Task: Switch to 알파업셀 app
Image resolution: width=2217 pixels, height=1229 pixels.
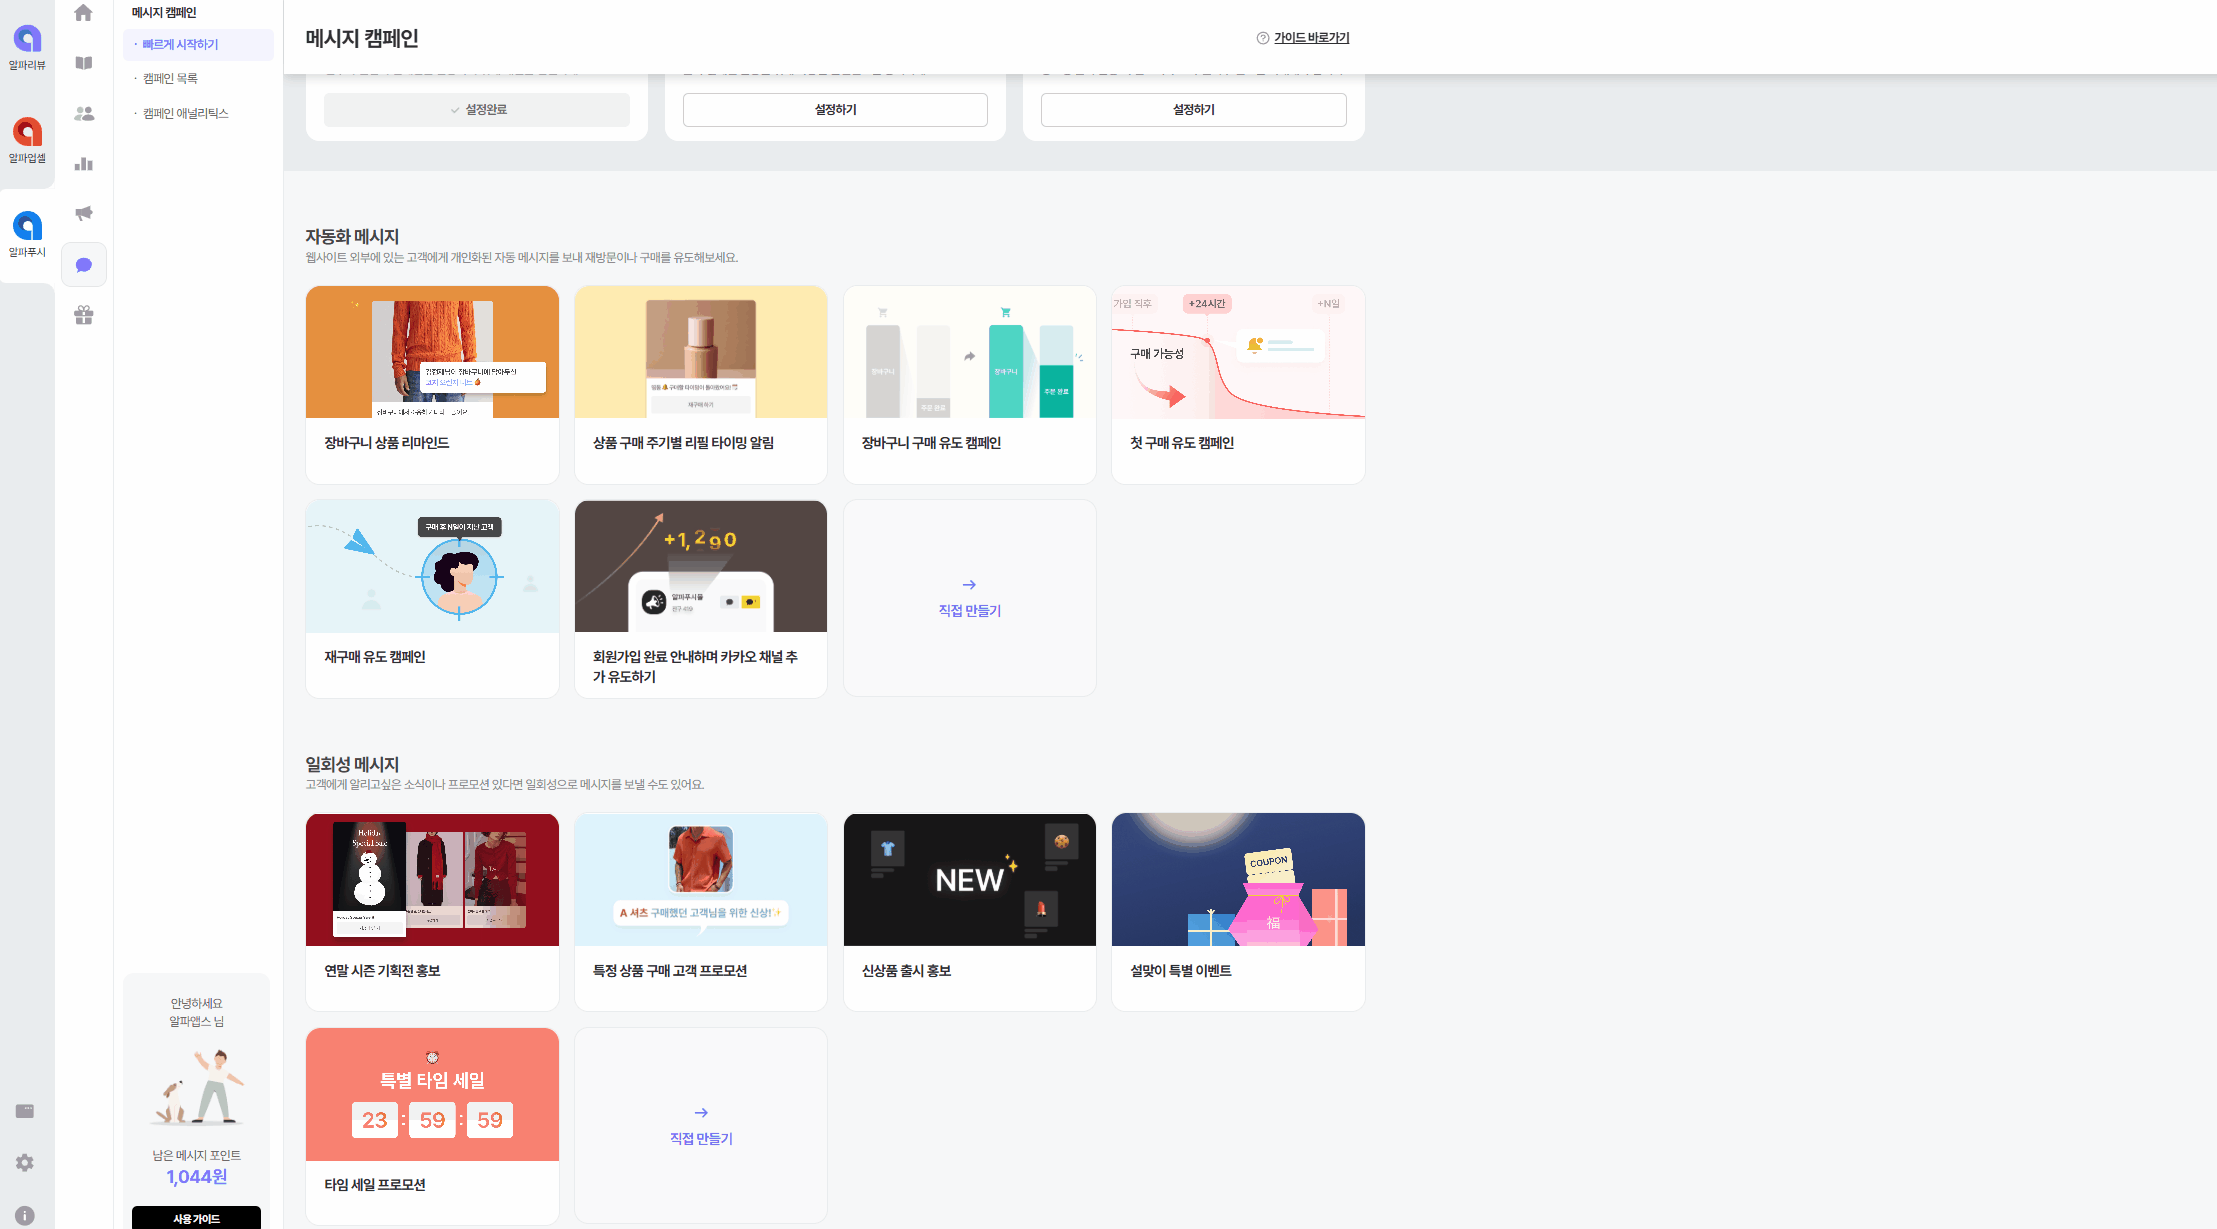Action: (27, 140)
